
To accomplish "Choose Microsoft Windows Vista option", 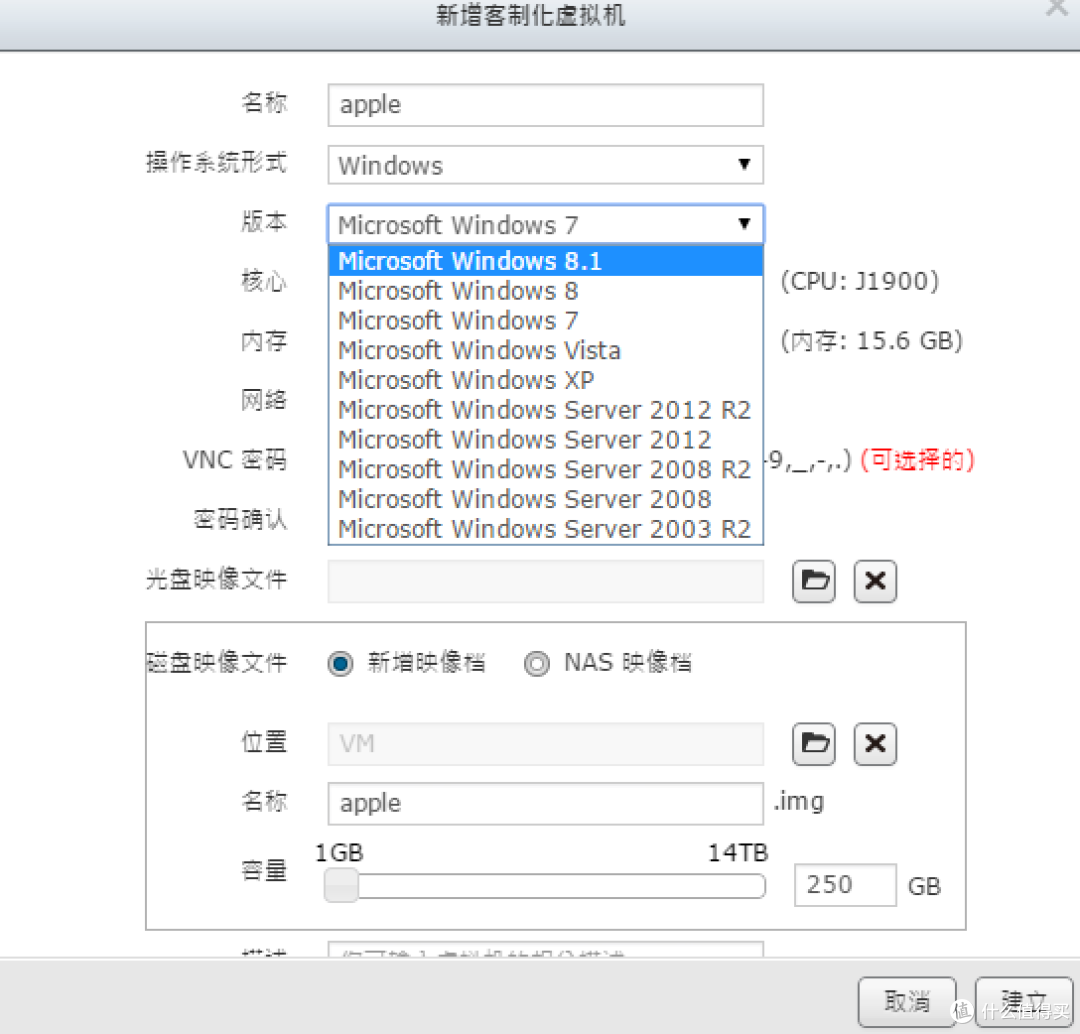I will pos(546,350).
